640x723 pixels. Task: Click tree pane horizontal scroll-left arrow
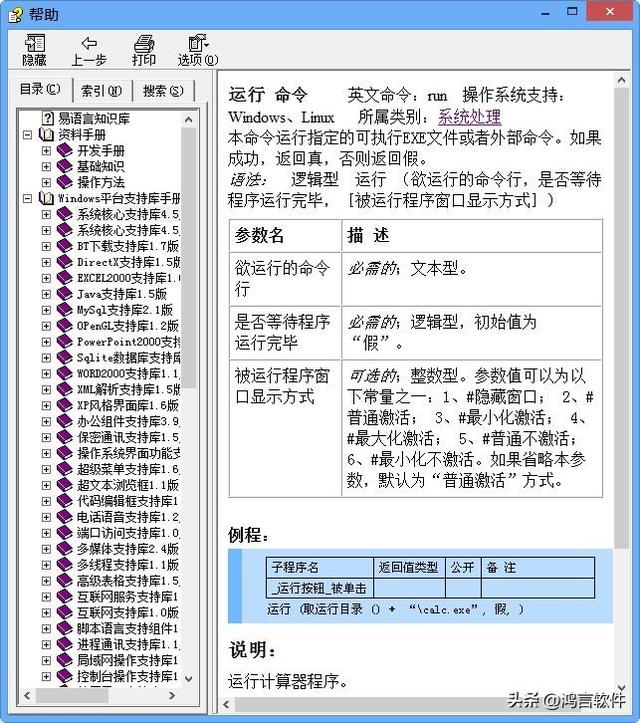point(27,695)
